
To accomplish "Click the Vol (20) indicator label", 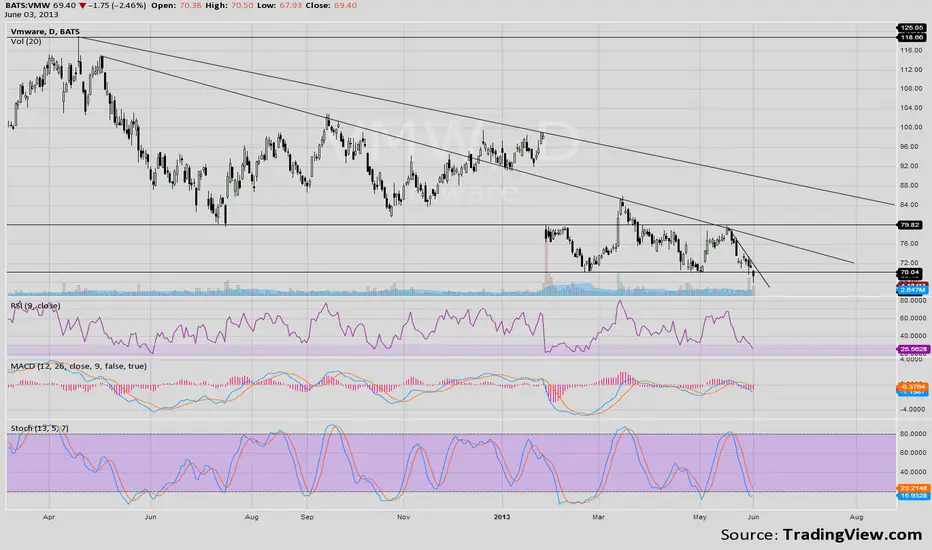I will (26, 42).
